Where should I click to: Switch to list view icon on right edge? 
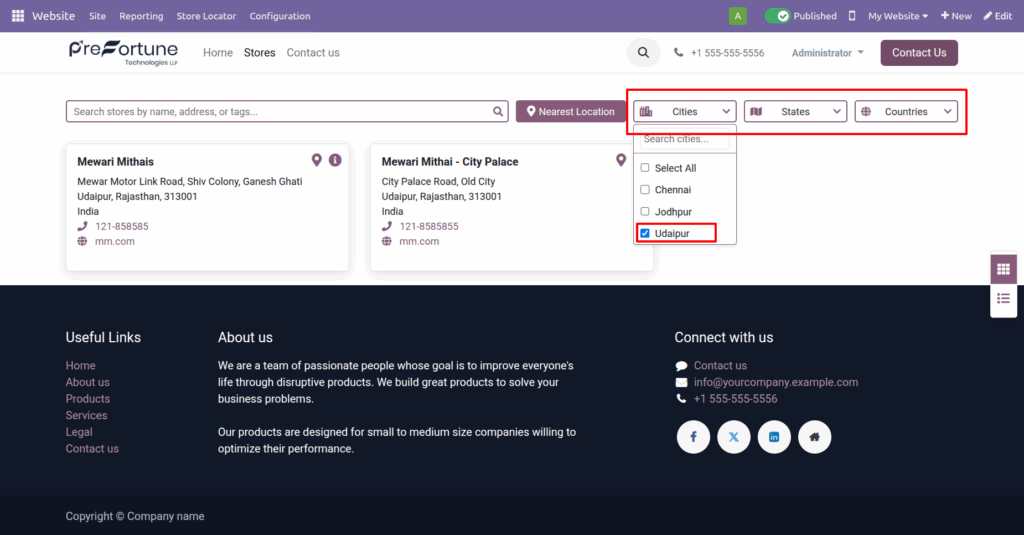1003,299
